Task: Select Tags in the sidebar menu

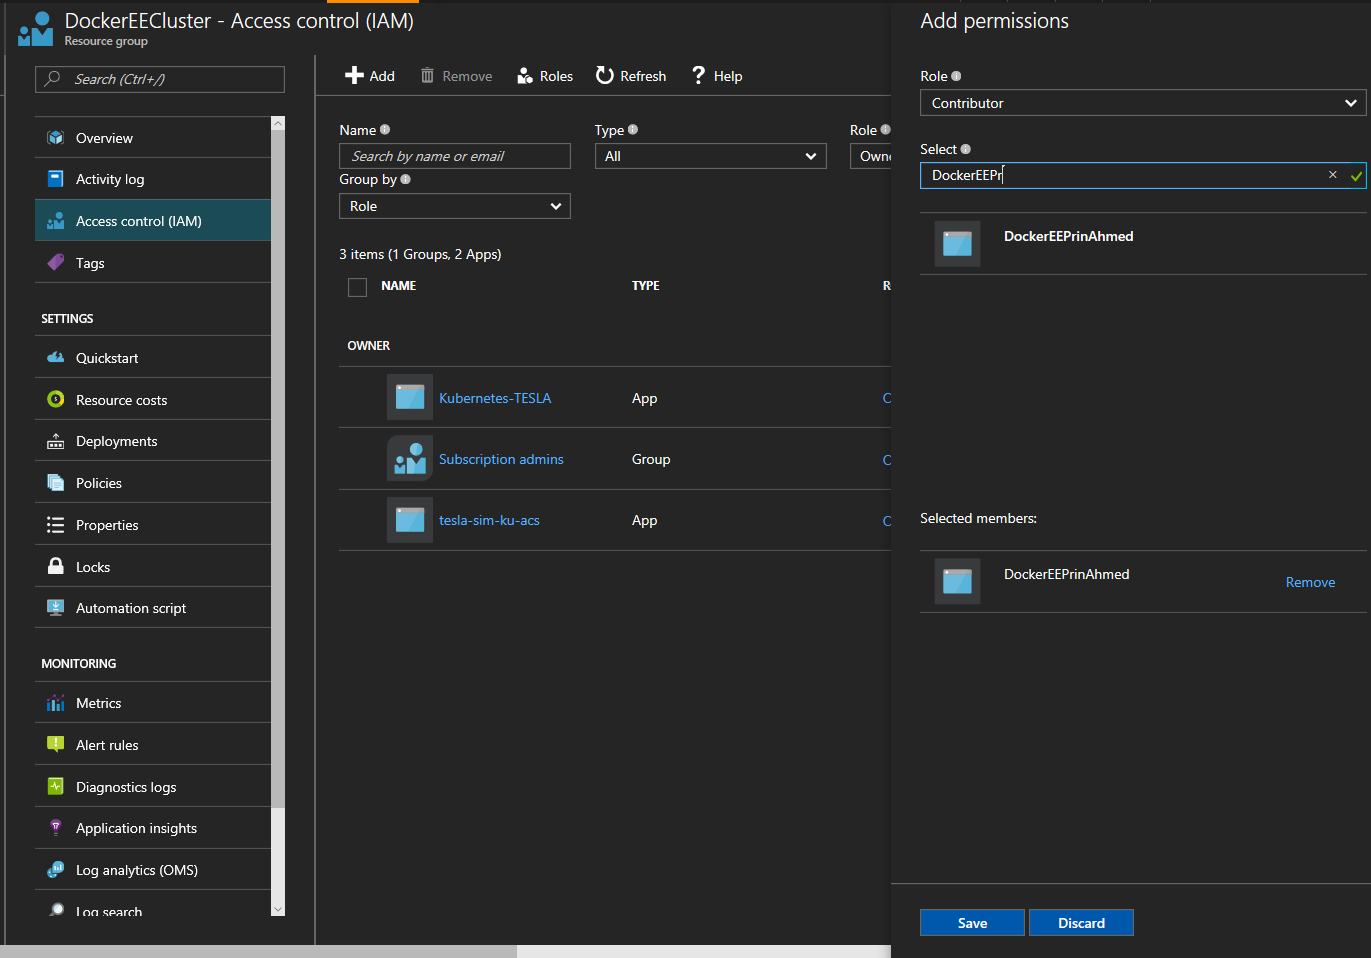Action: pos(153,263)
